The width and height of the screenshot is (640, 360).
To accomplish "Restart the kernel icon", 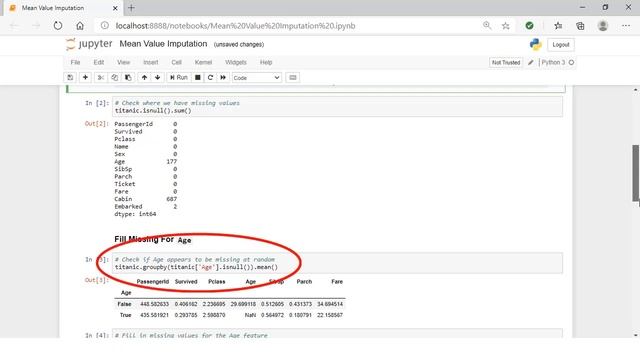I will 210,78.
